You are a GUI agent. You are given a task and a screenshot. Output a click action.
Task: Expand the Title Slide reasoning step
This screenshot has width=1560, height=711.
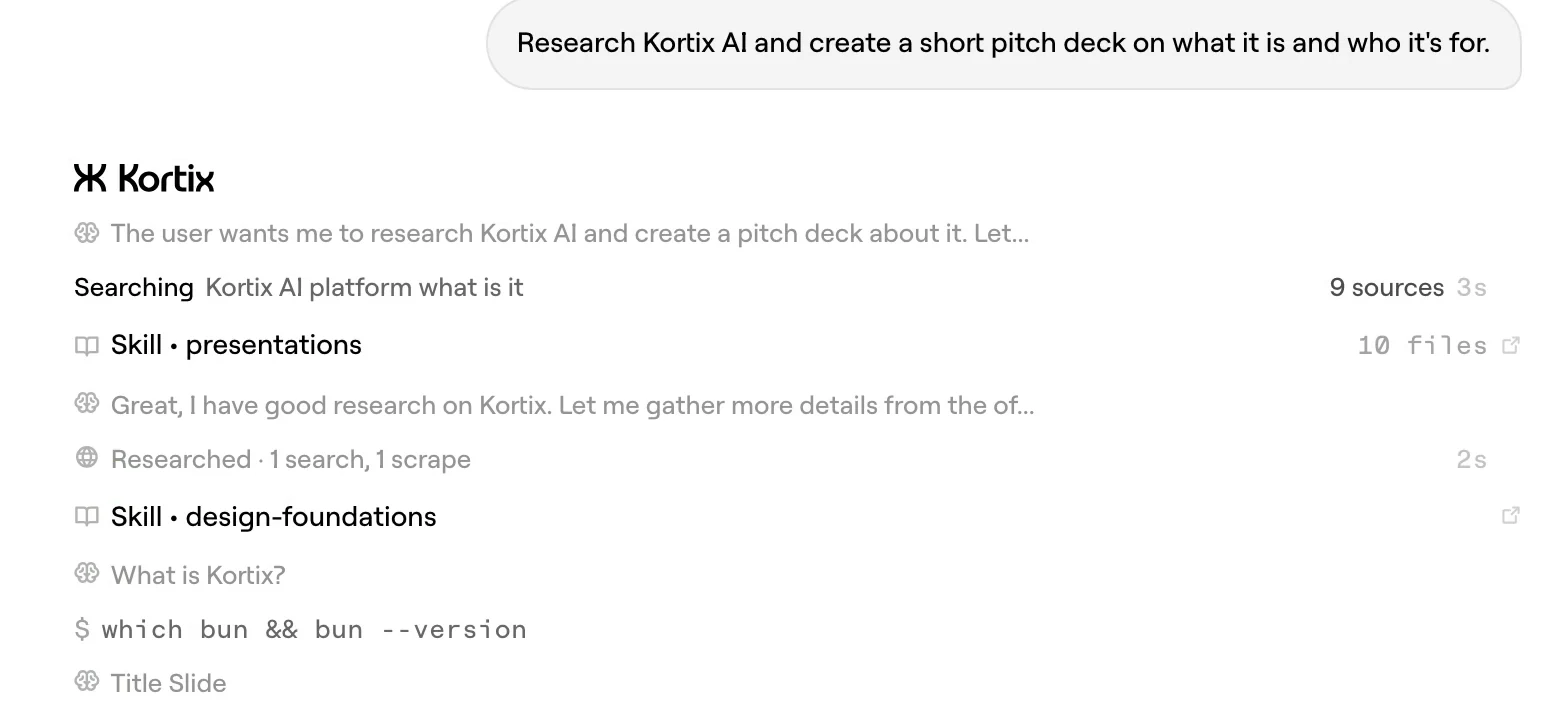pyautogui.click(x=168, y=683)
